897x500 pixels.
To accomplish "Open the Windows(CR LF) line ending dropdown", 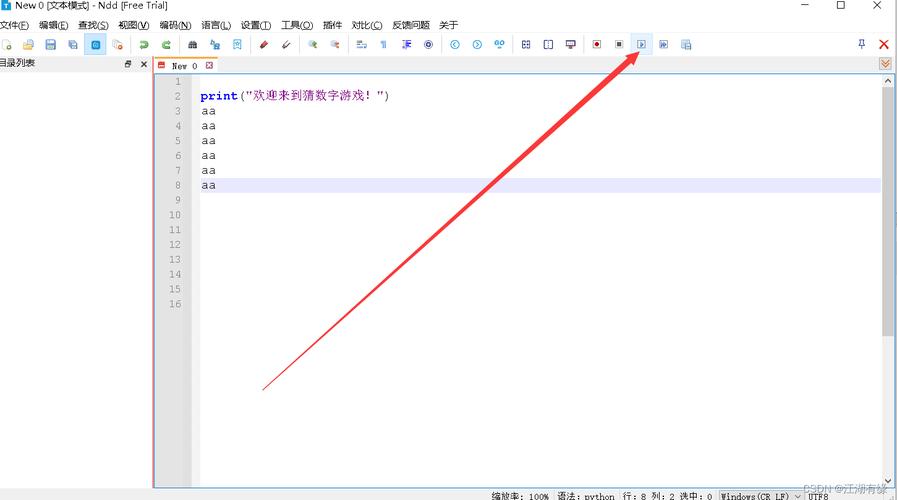I will click(760, 495).
